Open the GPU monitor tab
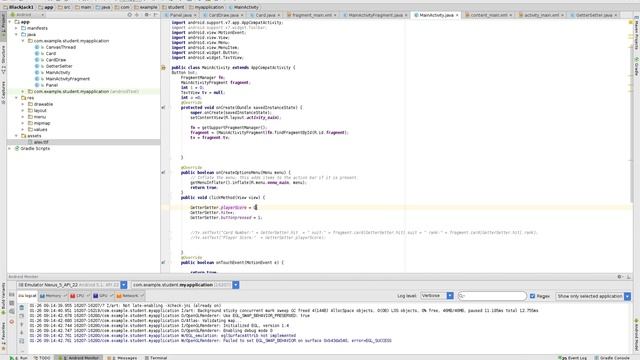 [102, 296]
